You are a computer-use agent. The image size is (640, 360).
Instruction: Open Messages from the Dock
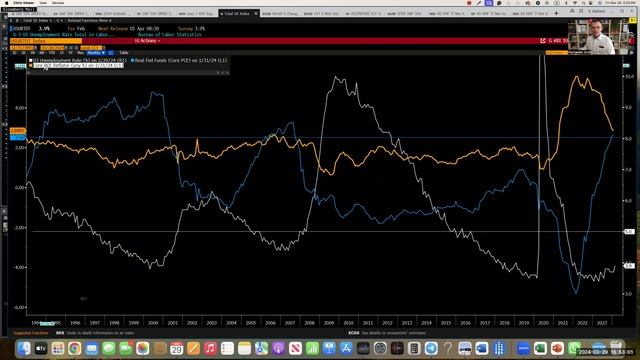pyautogui.click(x=109, y=348)
